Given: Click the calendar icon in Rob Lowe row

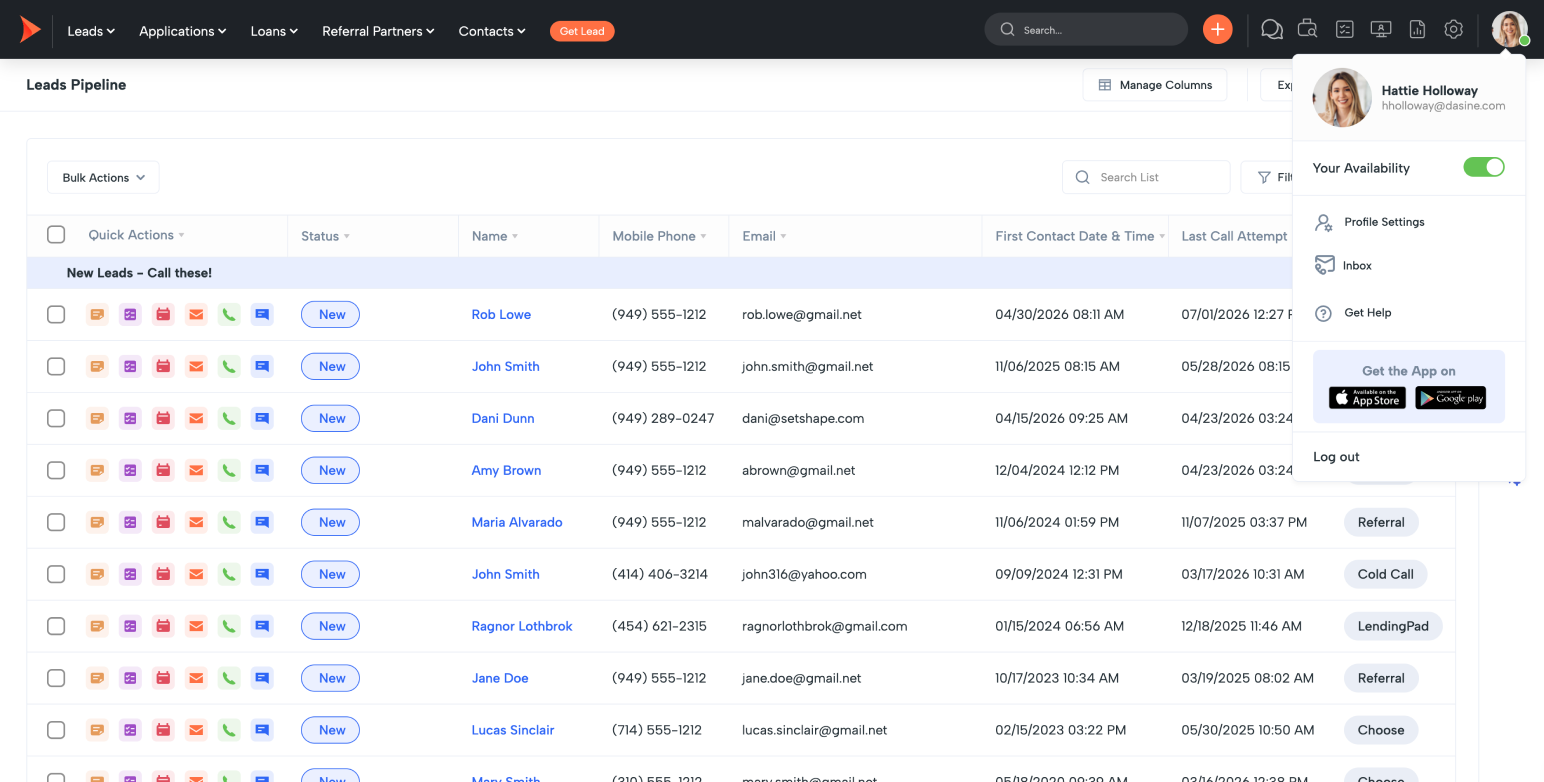Looking at the screenshot, I should pyautogui.click(x=163, y=314).
